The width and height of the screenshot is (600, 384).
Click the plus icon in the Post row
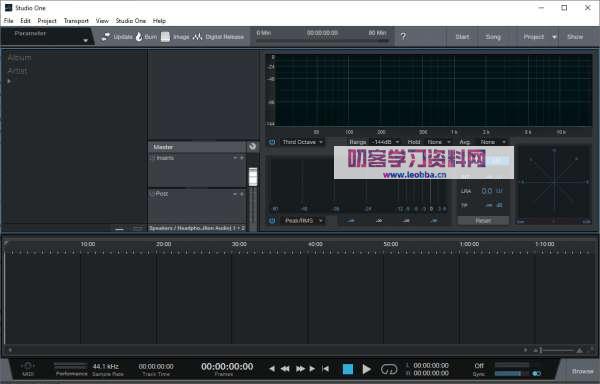[x=242, y=194]
